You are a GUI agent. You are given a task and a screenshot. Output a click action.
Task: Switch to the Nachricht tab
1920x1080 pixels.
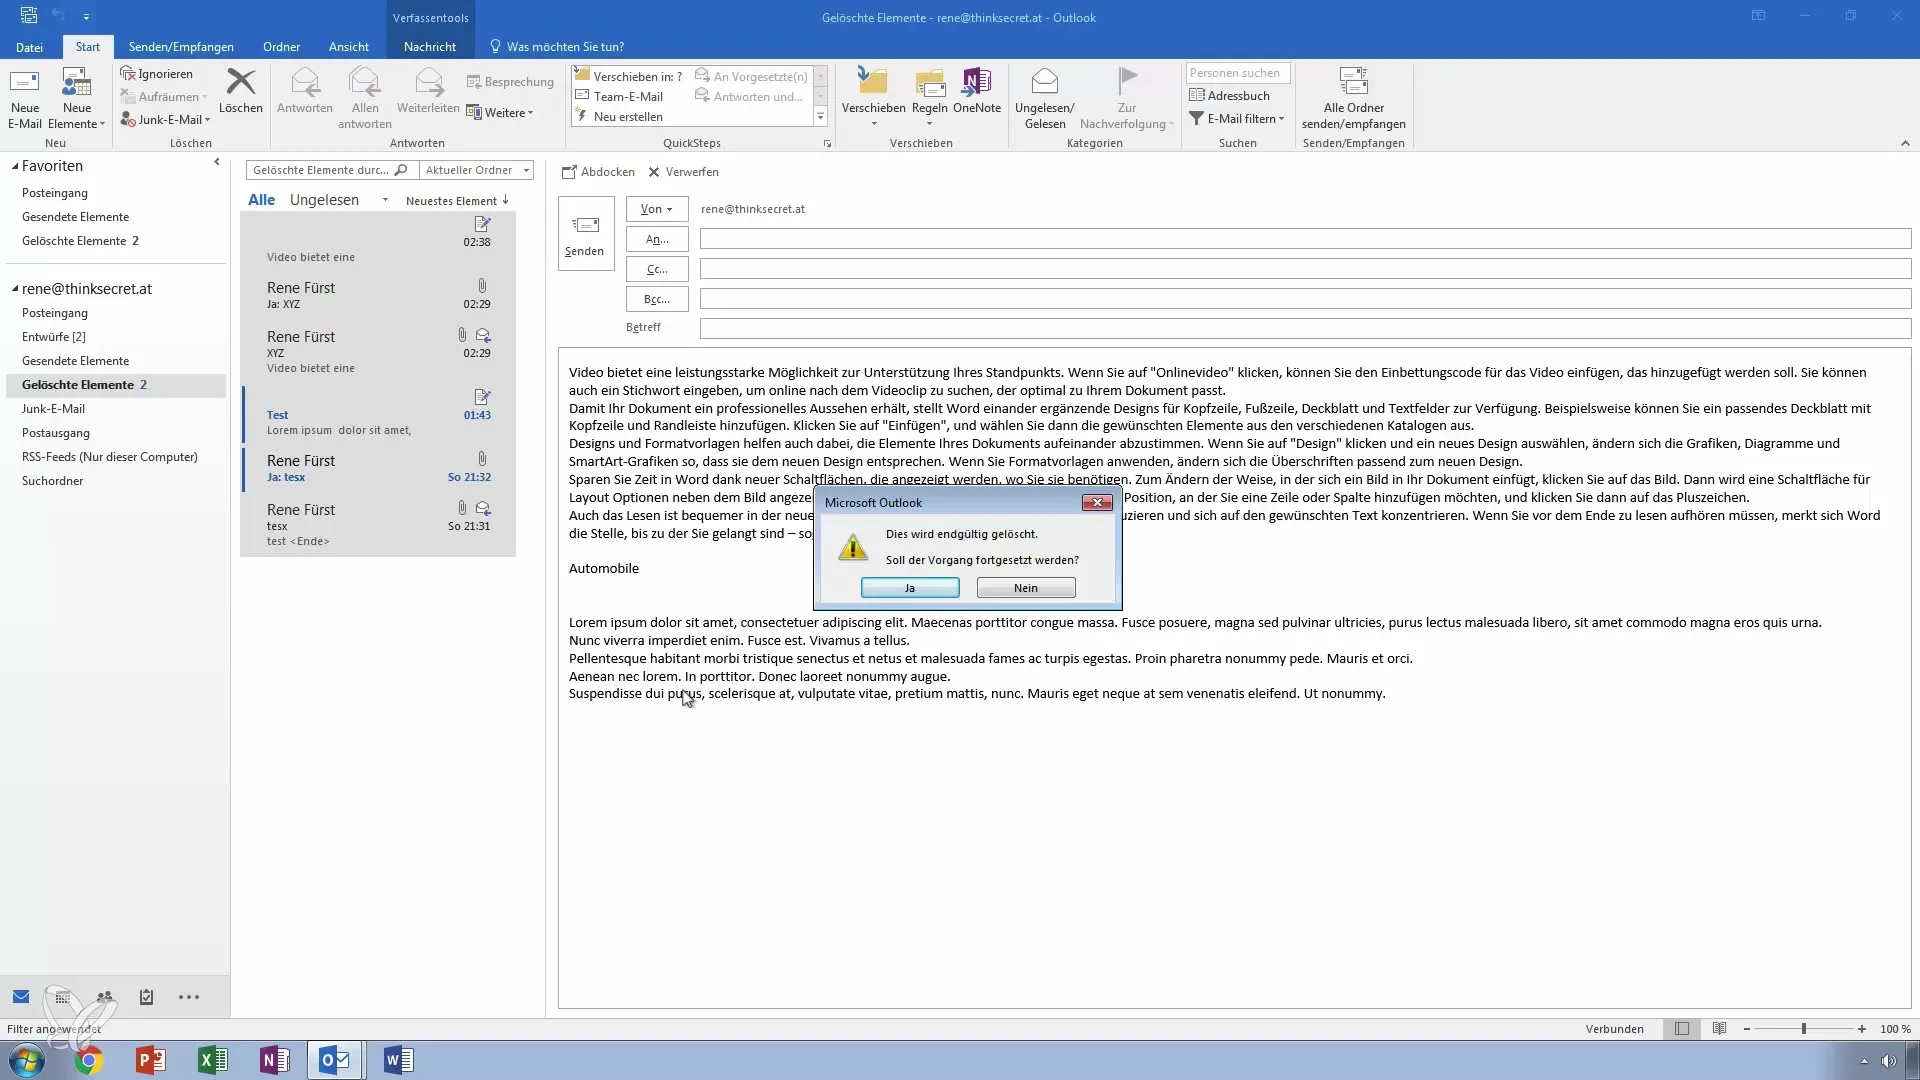430,47
